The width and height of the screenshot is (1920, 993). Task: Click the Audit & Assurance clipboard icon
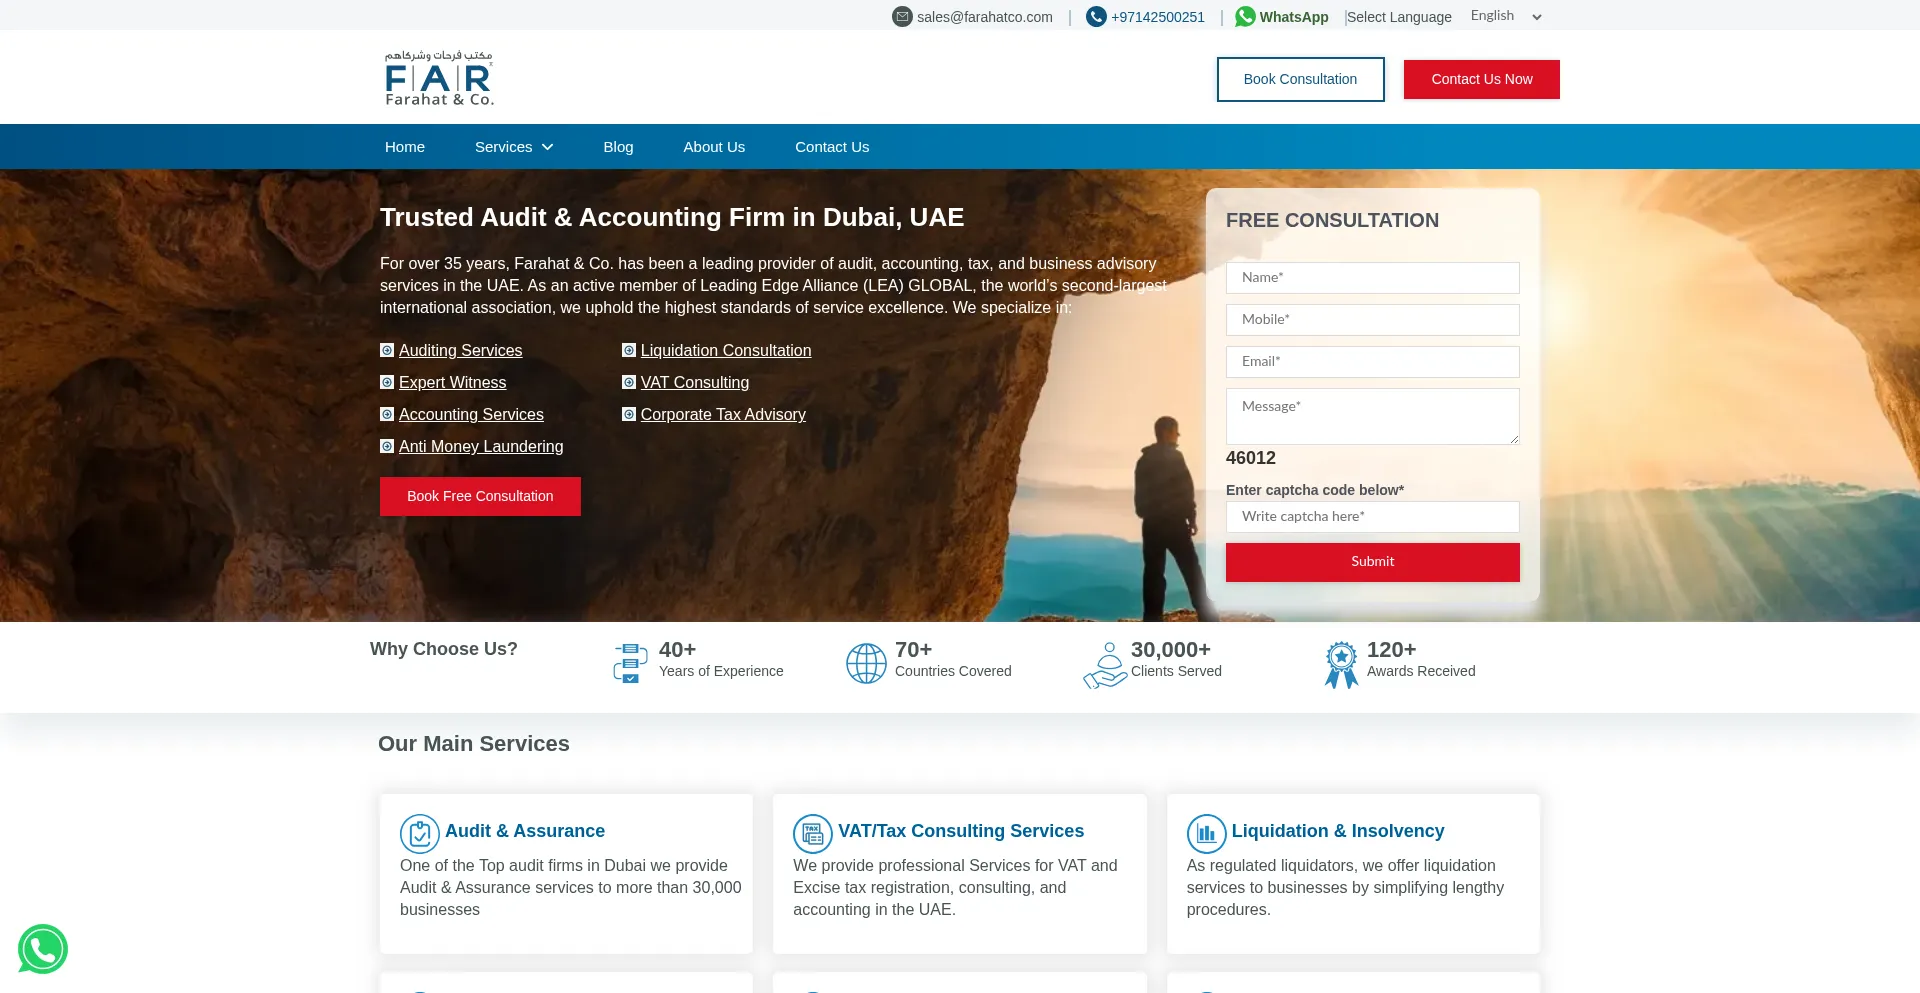pos(420,833)
